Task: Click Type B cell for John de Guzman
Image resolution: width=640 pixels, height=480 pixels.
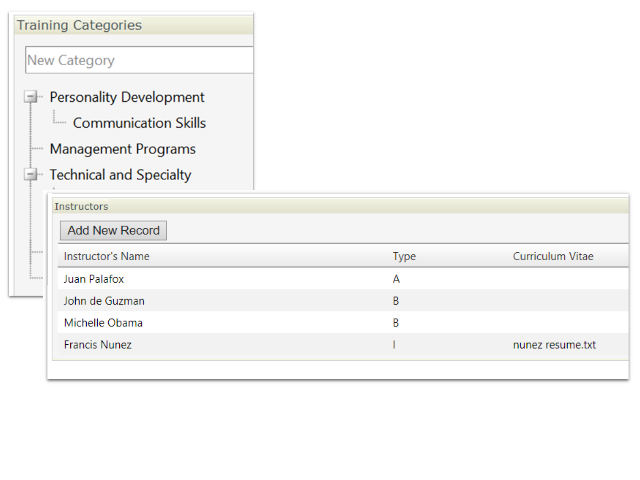Action: [x=396, y=301]
